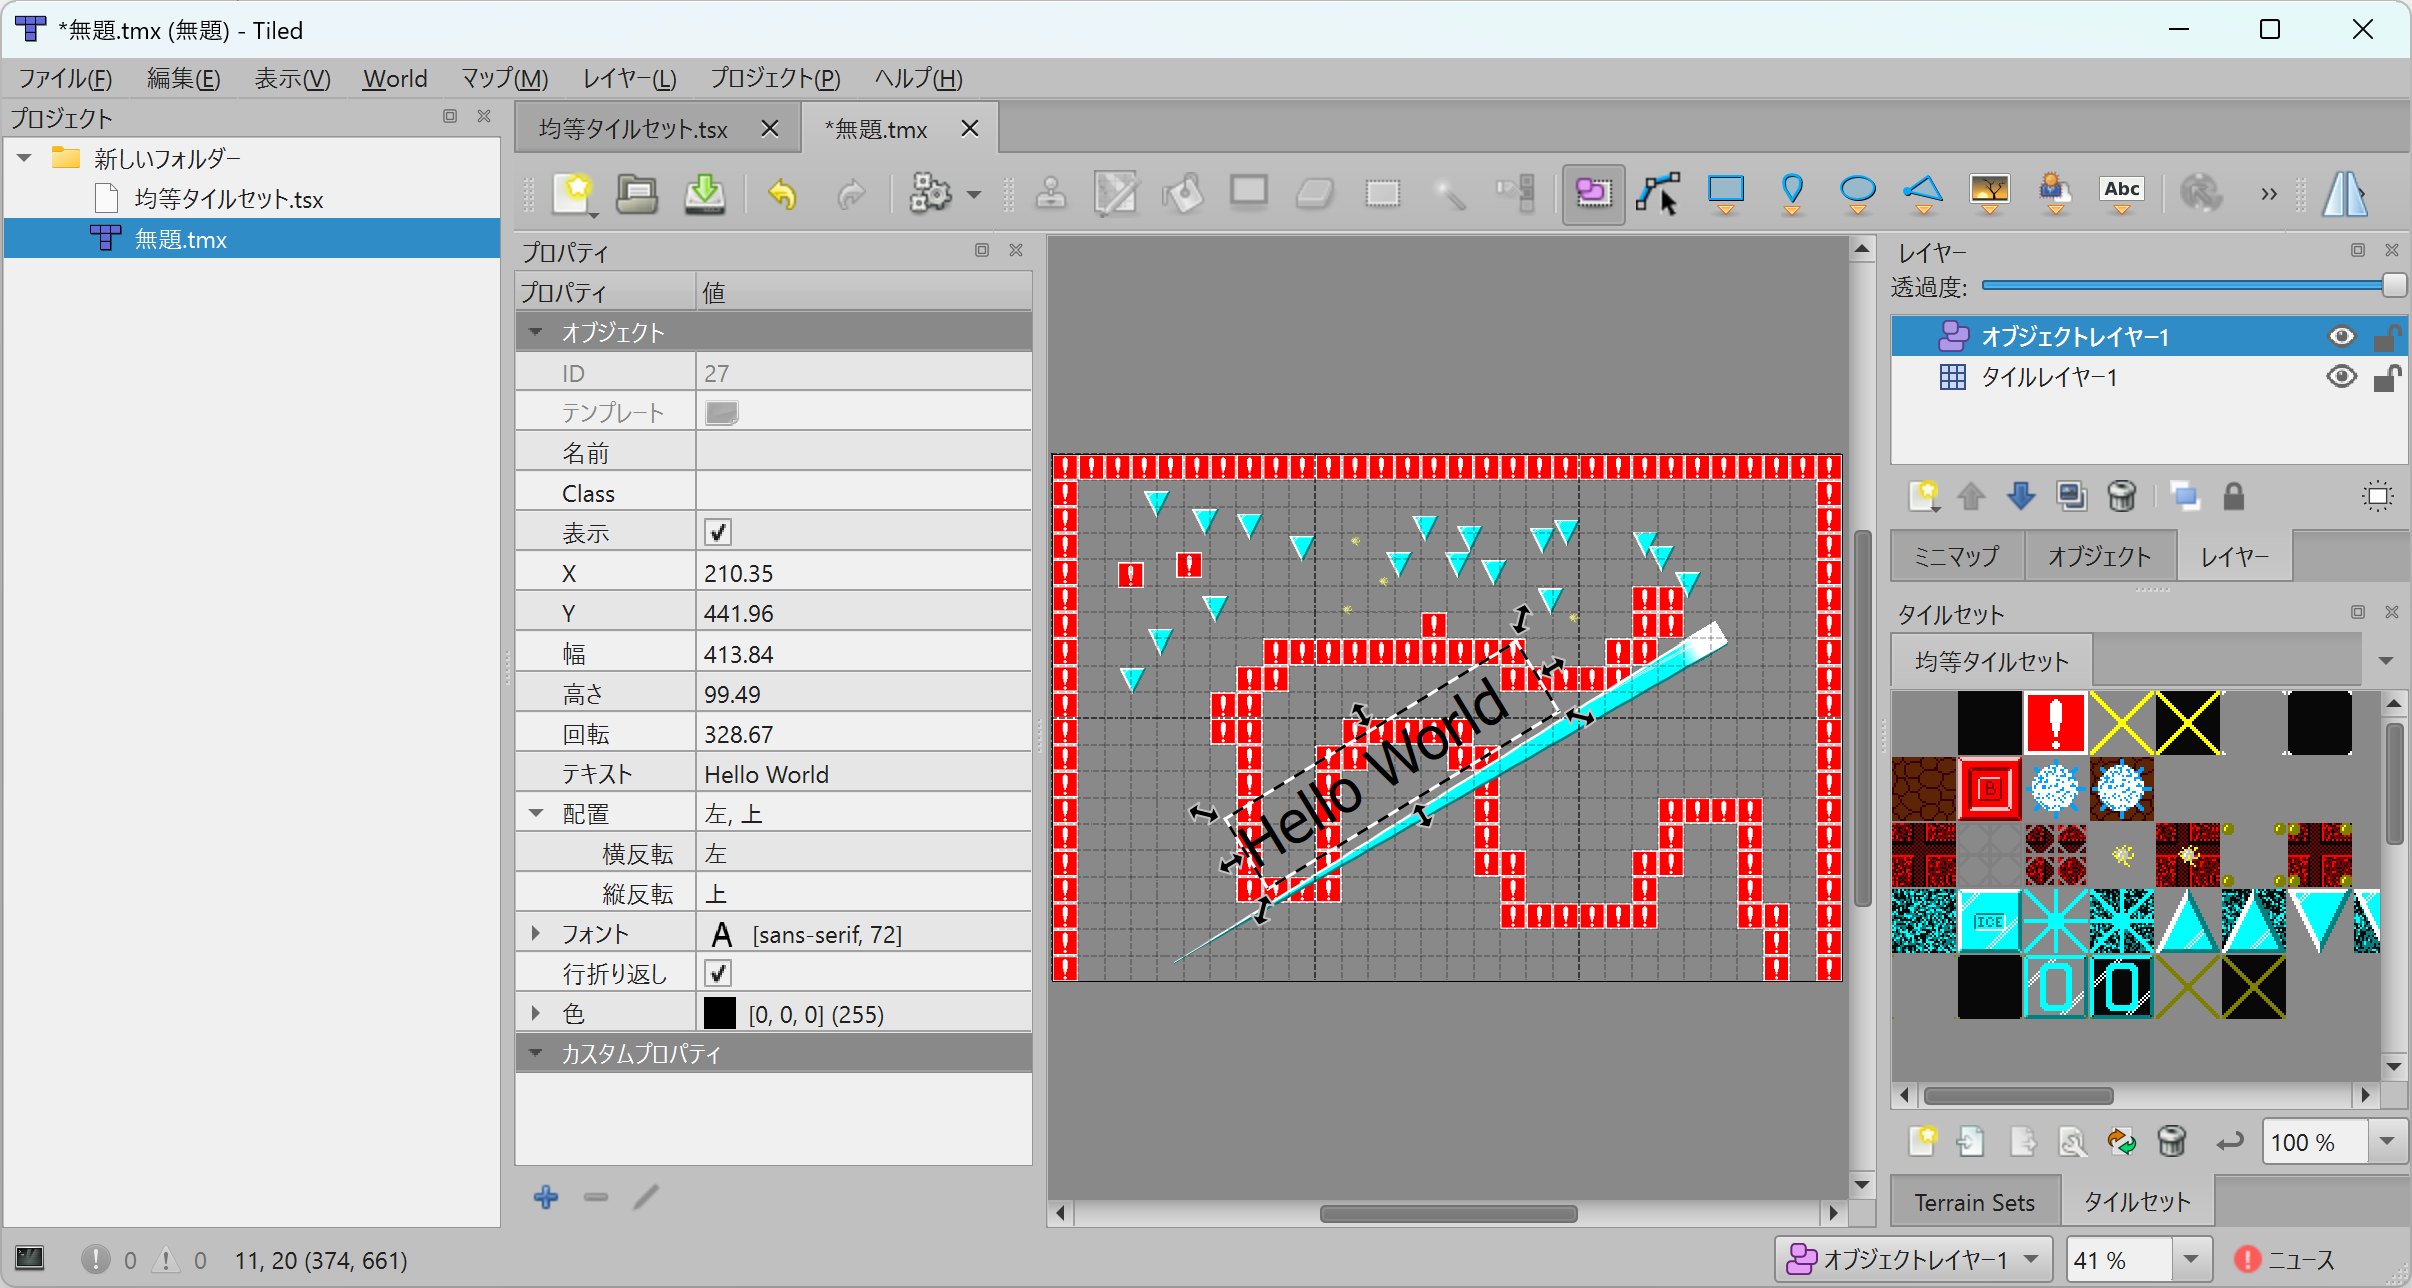2412x1288 pixels.
Task: Open the World menu
Action: [x=395, y=78]
